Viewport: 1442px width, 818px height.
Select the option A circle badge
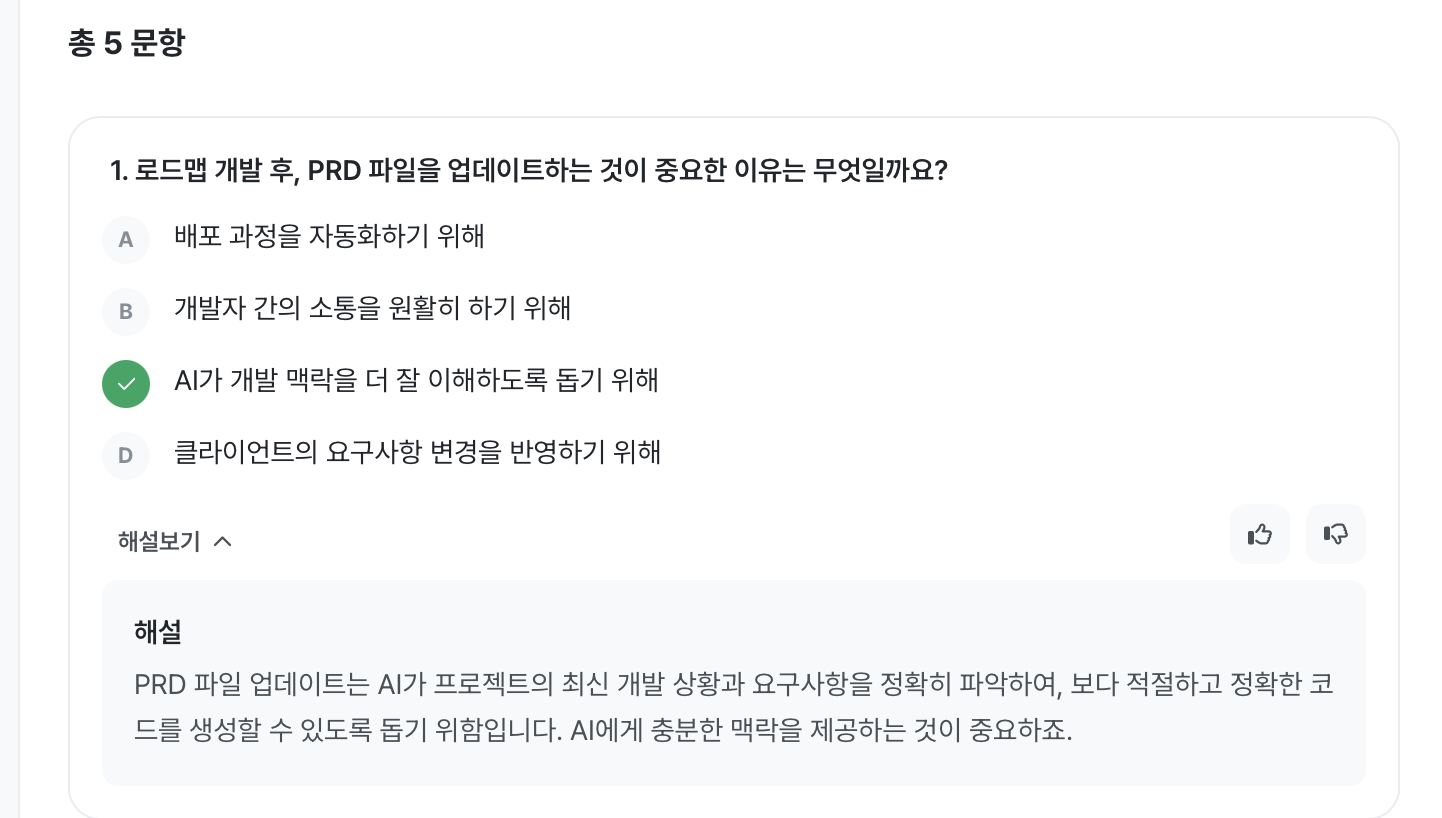pyautogui.click(x=126, y=239)
